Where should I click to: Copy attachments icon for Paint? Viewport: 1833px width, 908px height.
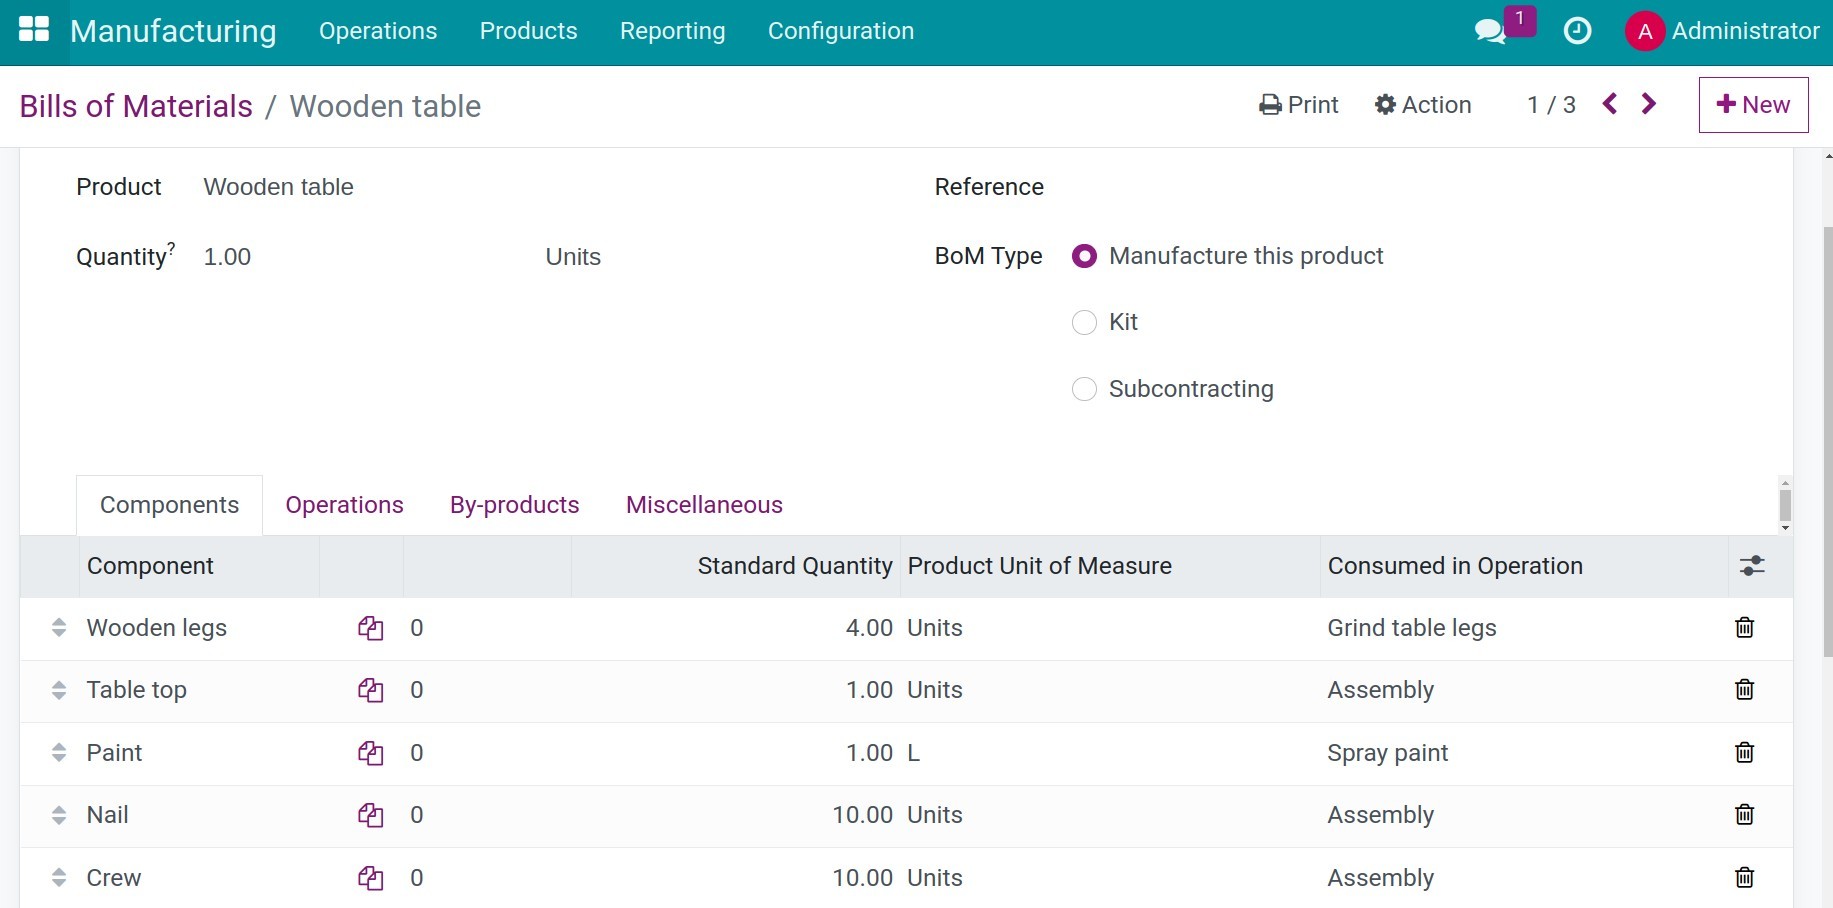click(371, 753)
